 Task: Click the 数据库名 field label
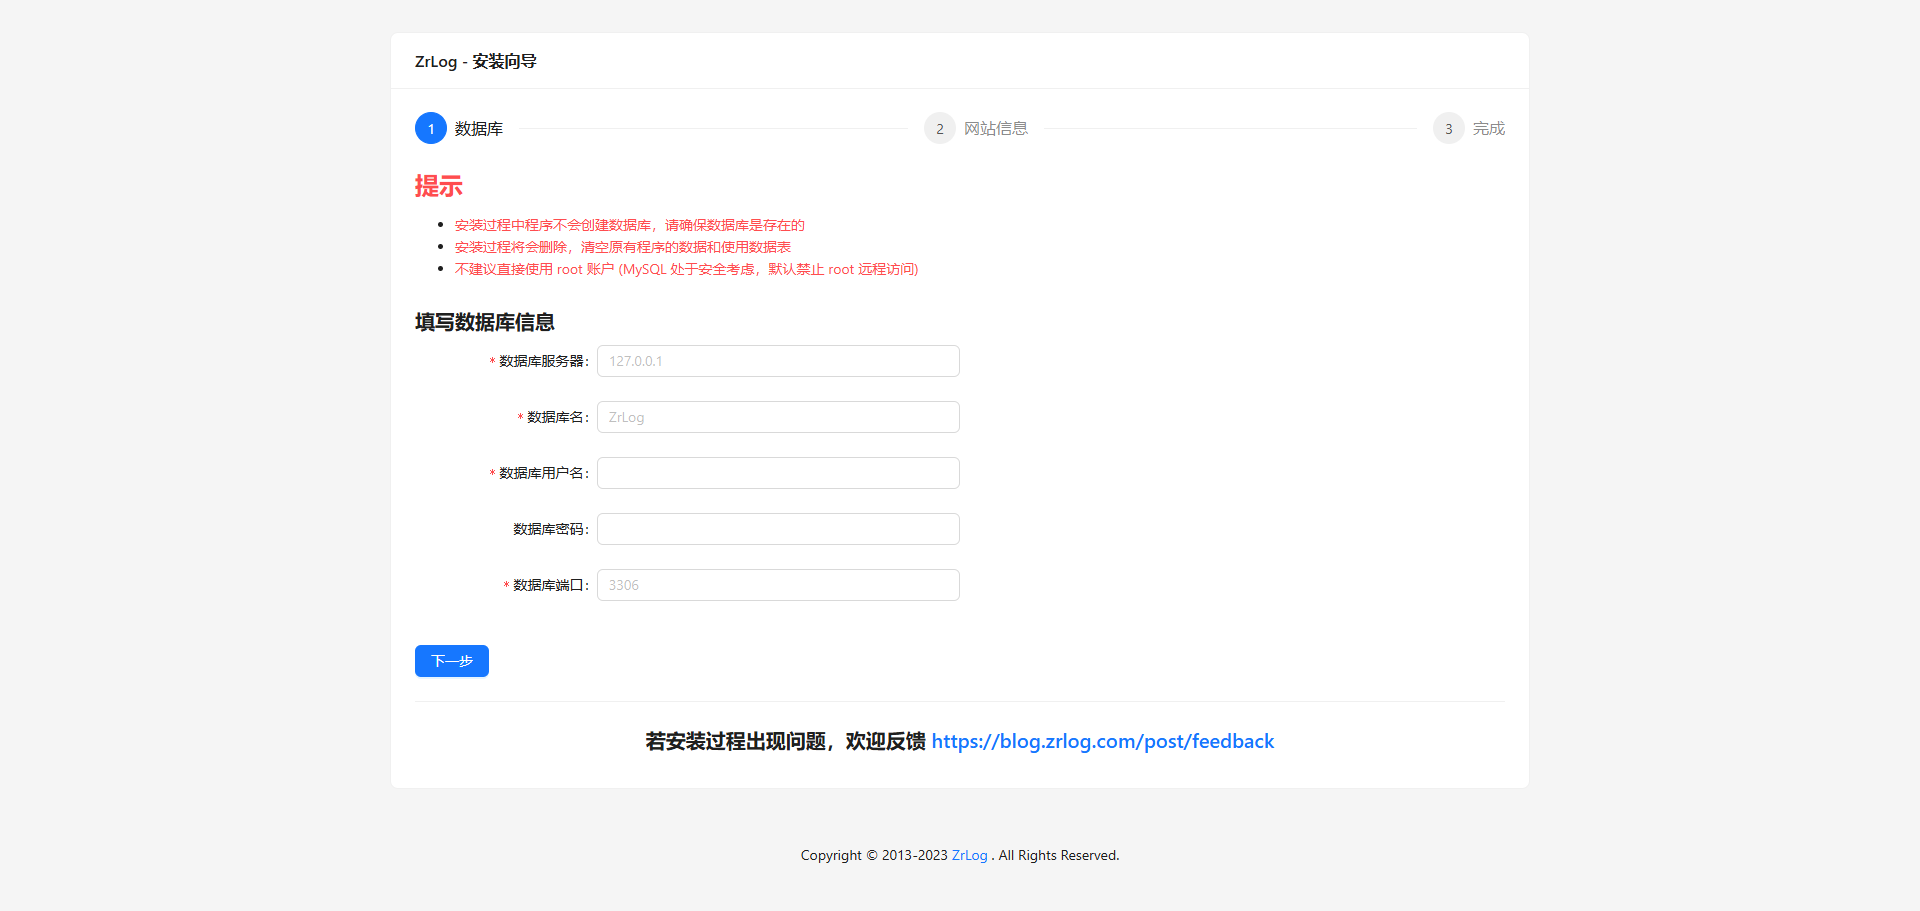(555, 417)
